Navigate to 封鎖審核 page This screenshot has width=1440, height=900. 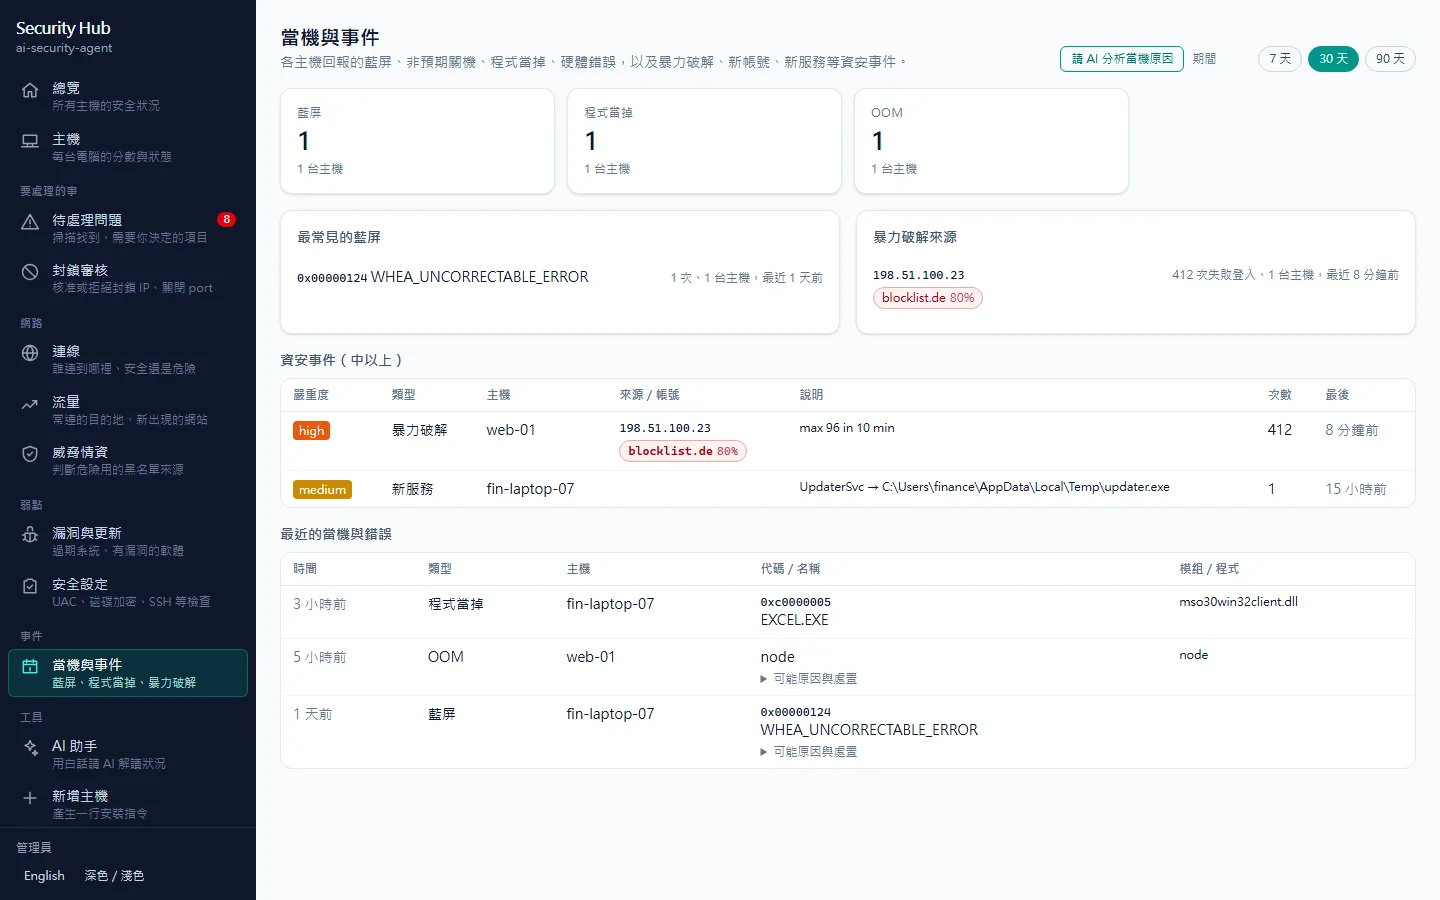(128, 278)
